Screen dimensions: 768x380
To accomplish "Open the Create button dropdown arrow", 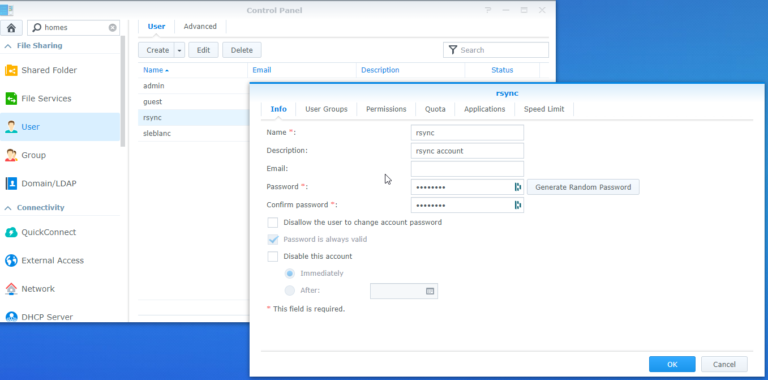I will [179, 50].
